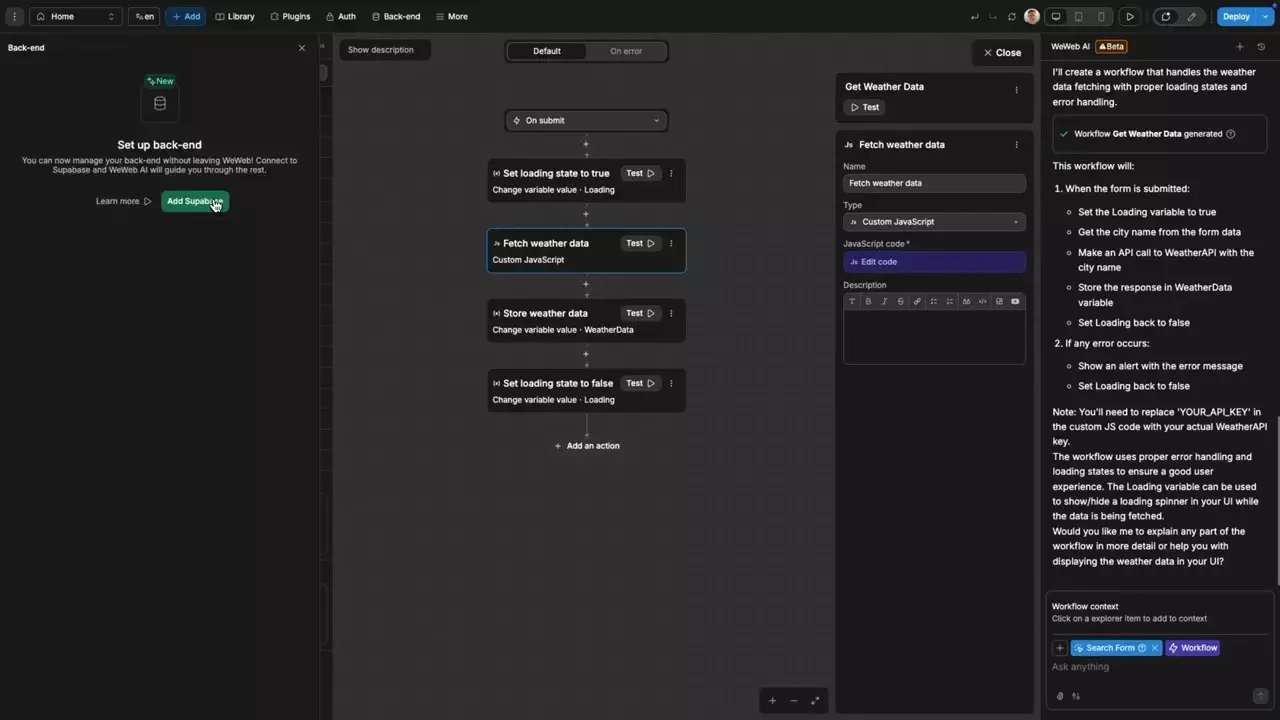Viewport: 1280px width, 720px height.
Task: Attach a file with the paperclip icon
Action: (x=1060, y=696)
